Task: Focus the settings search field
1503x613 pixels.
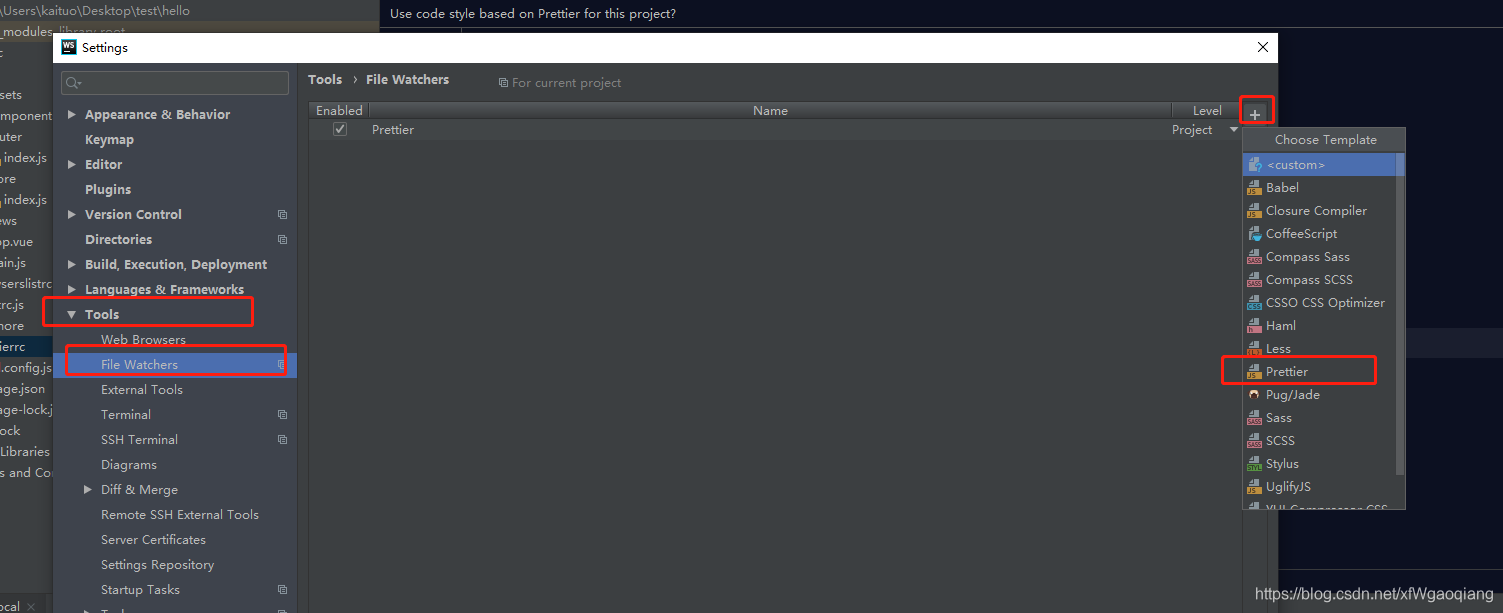Action: (175, 83)
